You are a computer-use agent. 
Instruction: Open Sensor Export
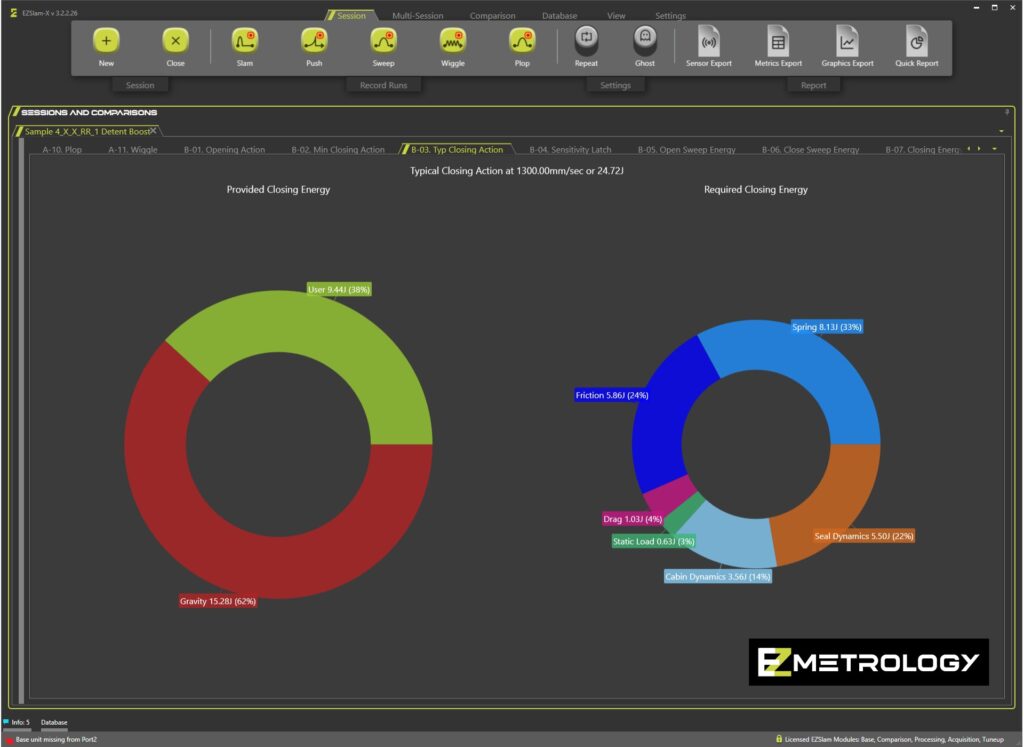pos(709,43)
